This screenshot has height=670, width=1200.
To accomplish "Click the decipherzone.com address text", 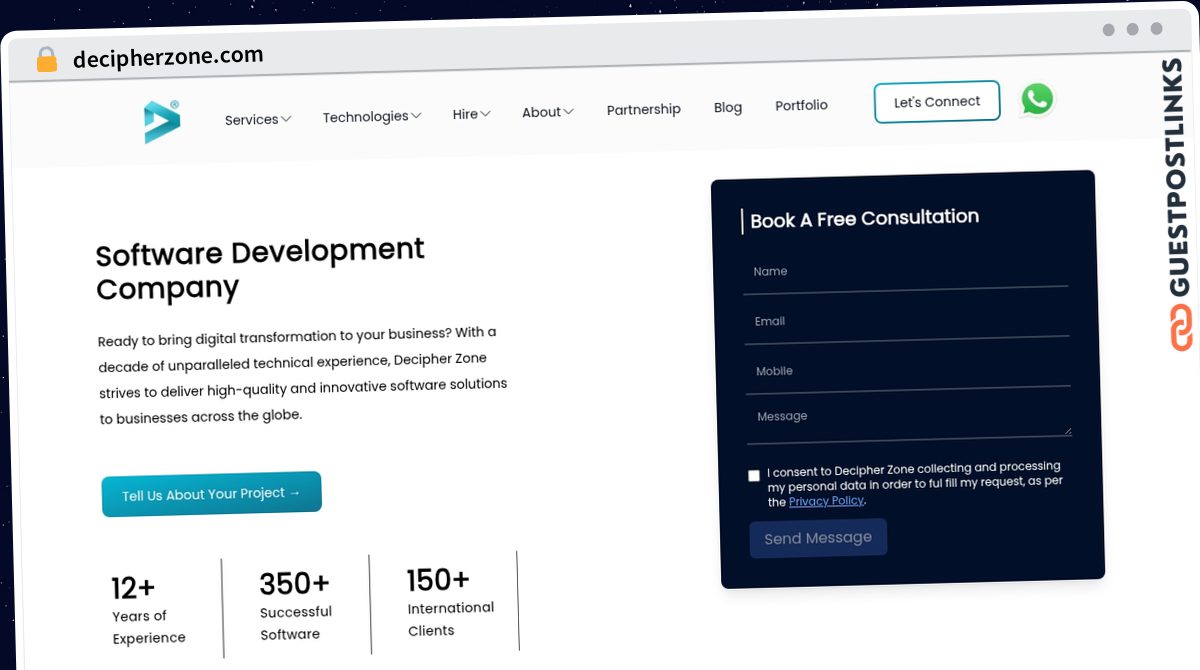I will pos(168,57).
